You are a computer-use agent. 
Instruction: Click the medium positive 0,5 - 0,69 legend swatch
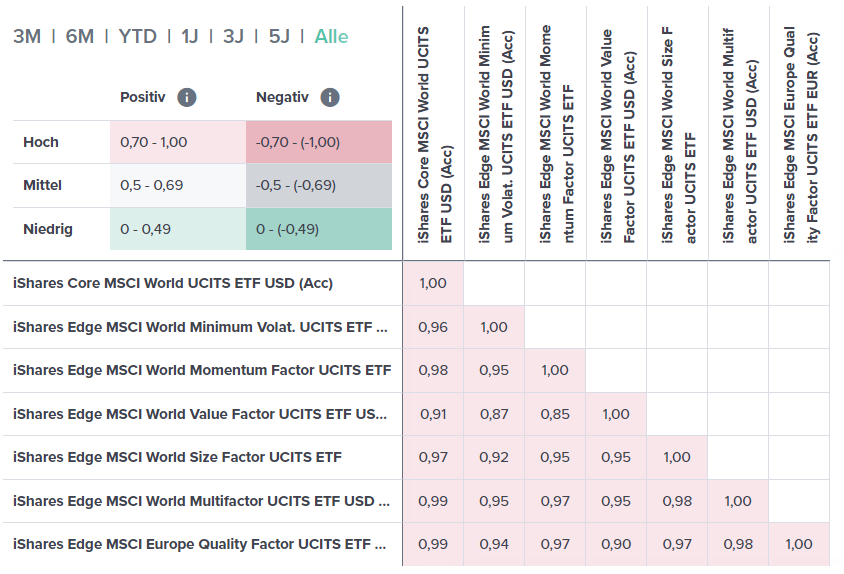coord(178,185)
